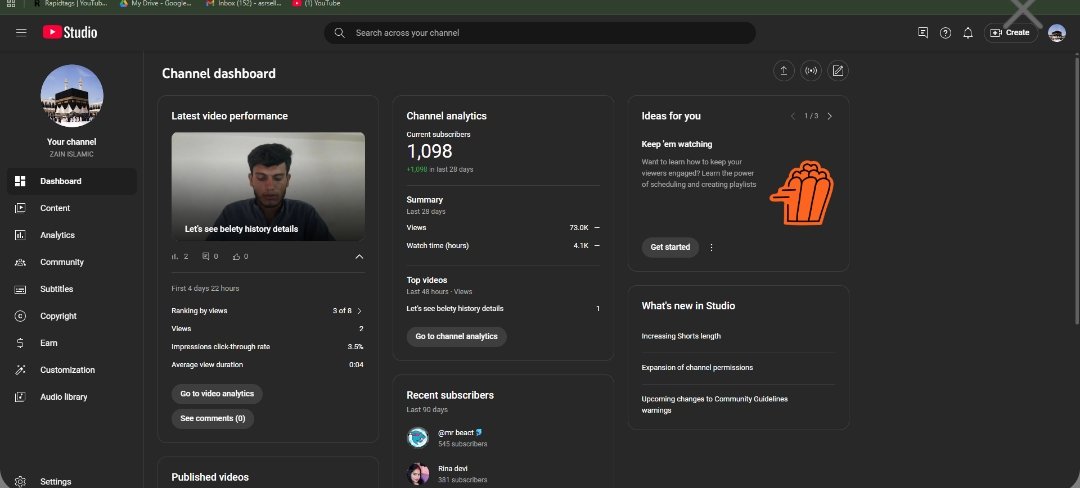Image resolution: width=1080 pixels, height=488 pixels.
Task: Click the video views count icon
Action: click(x=174, y=256)
